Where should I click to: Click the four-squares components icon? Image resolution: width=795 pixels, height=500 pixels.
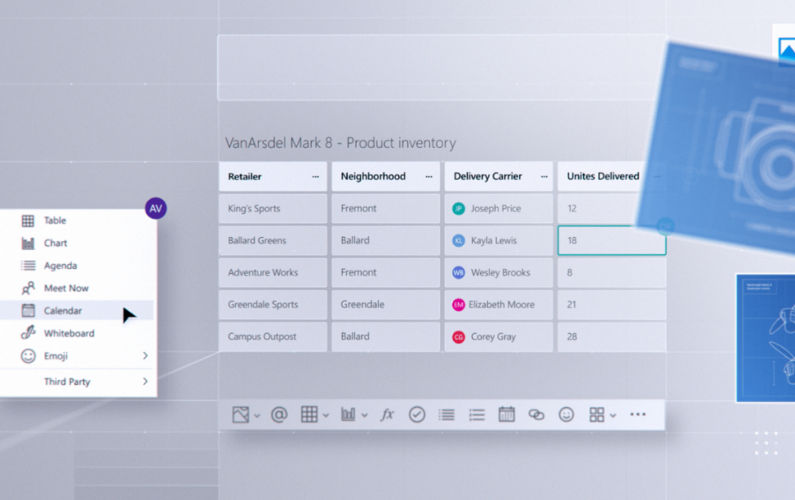point(597,415)
